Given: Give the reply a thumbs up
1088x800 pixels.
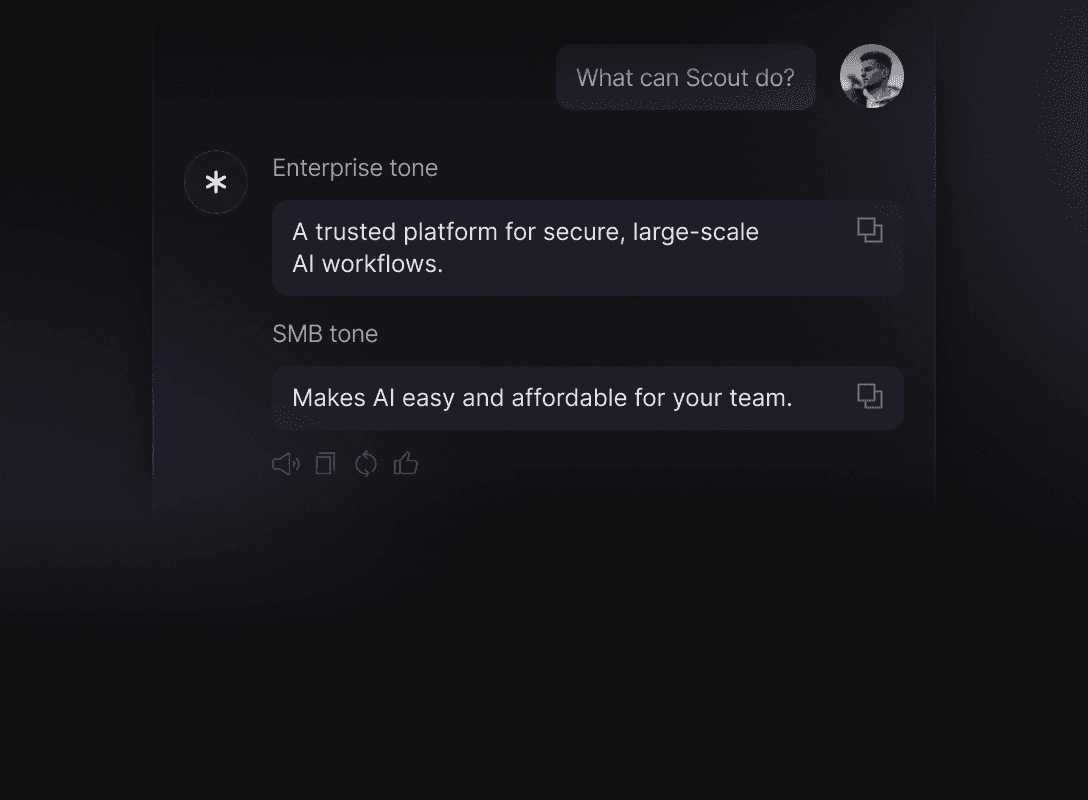Looking at the screenshot, I should click(x=406, y=463).
